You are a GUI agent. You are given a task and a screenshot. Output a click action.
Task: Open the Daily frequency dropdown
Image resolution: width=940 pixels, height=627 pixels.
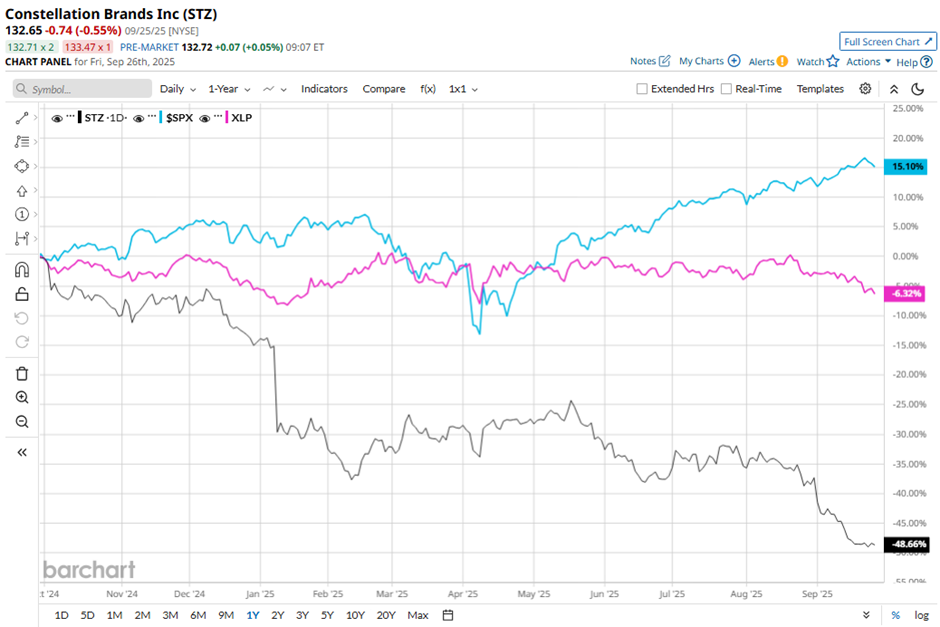[x=178, y=89]
